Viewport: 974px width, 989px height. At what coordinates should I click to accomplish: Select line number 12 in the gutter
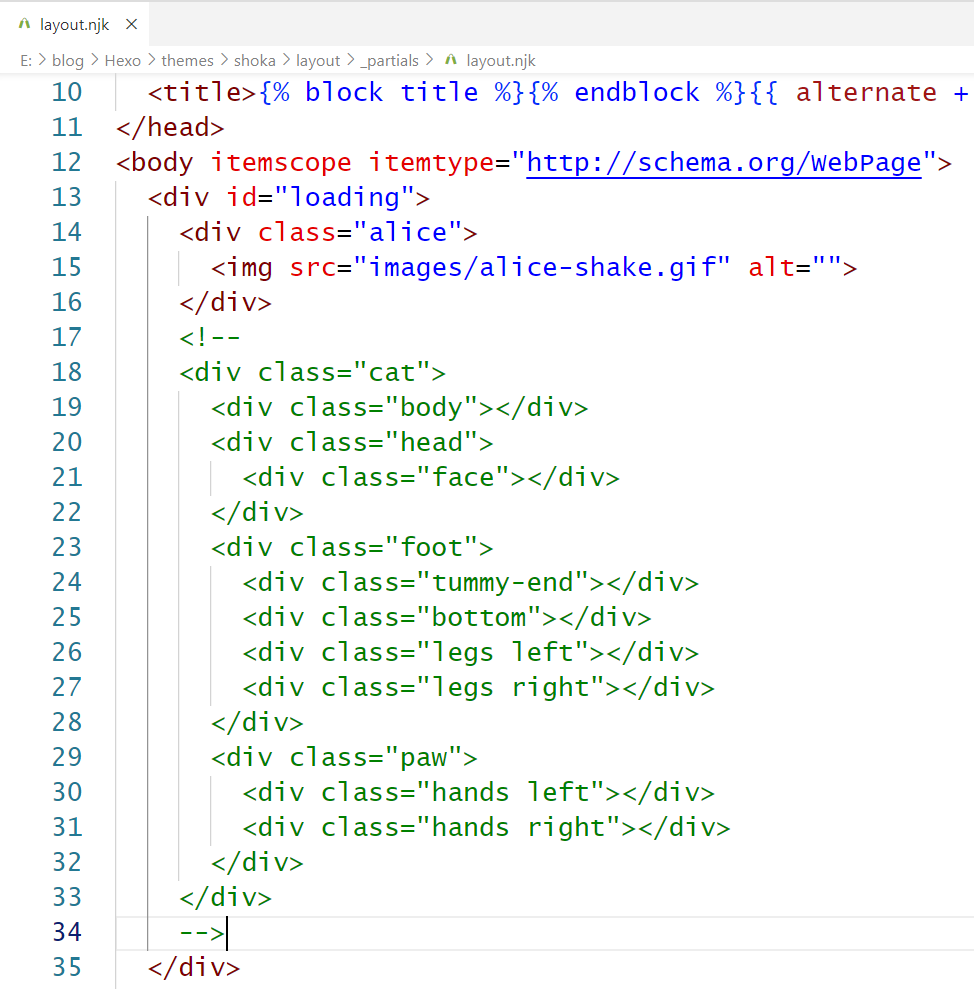(66, 162)
